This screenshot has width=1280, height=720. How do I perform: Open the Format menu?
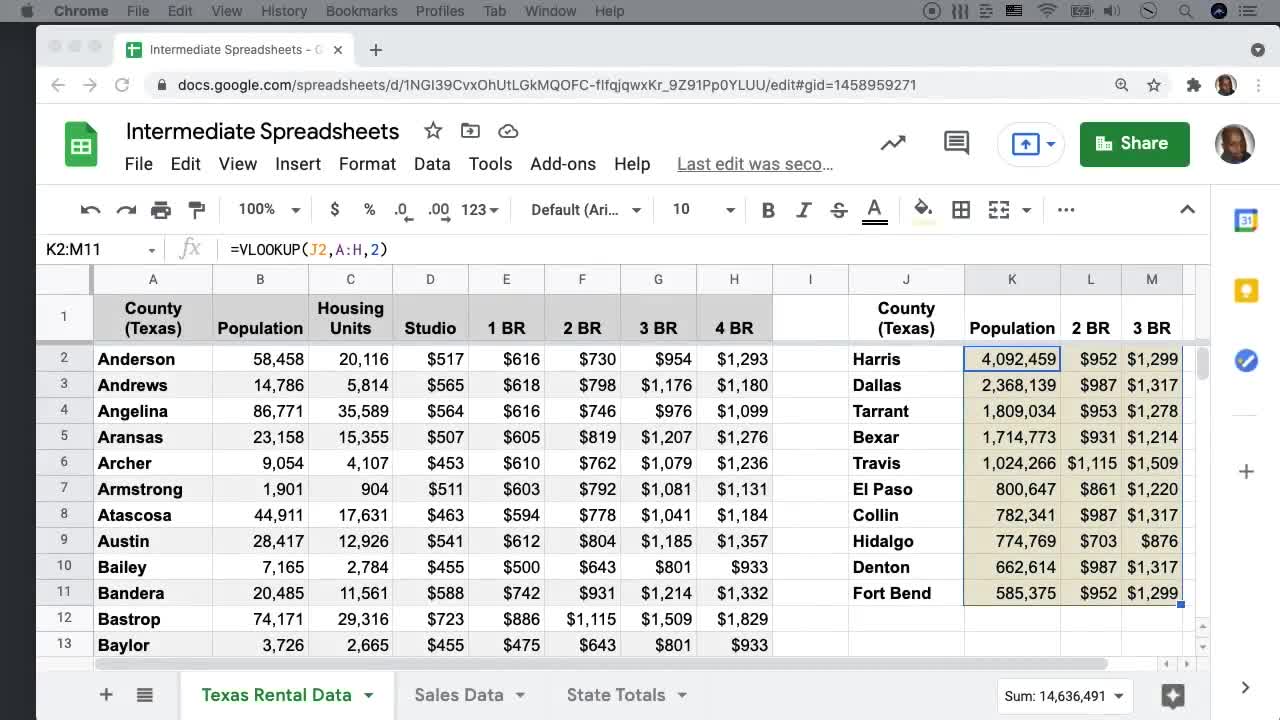(x=367, y=163)
